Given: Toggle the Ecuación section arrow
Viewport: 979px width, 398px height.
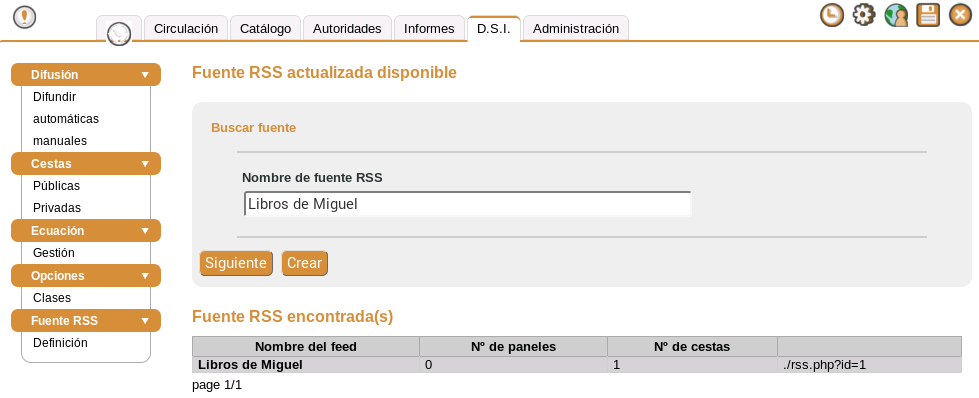Looking at the screenshot, I should pos(145,231).
